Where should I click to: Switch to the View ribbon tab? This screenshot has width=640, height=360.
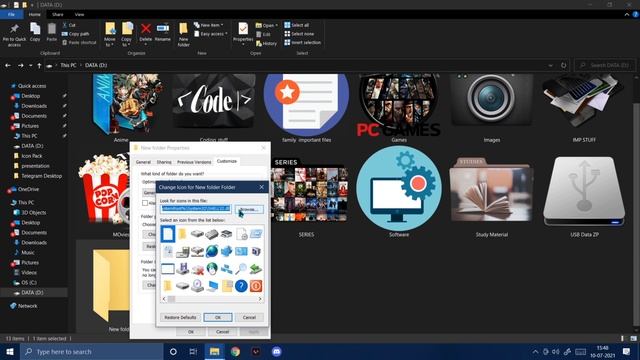(79, 14)
